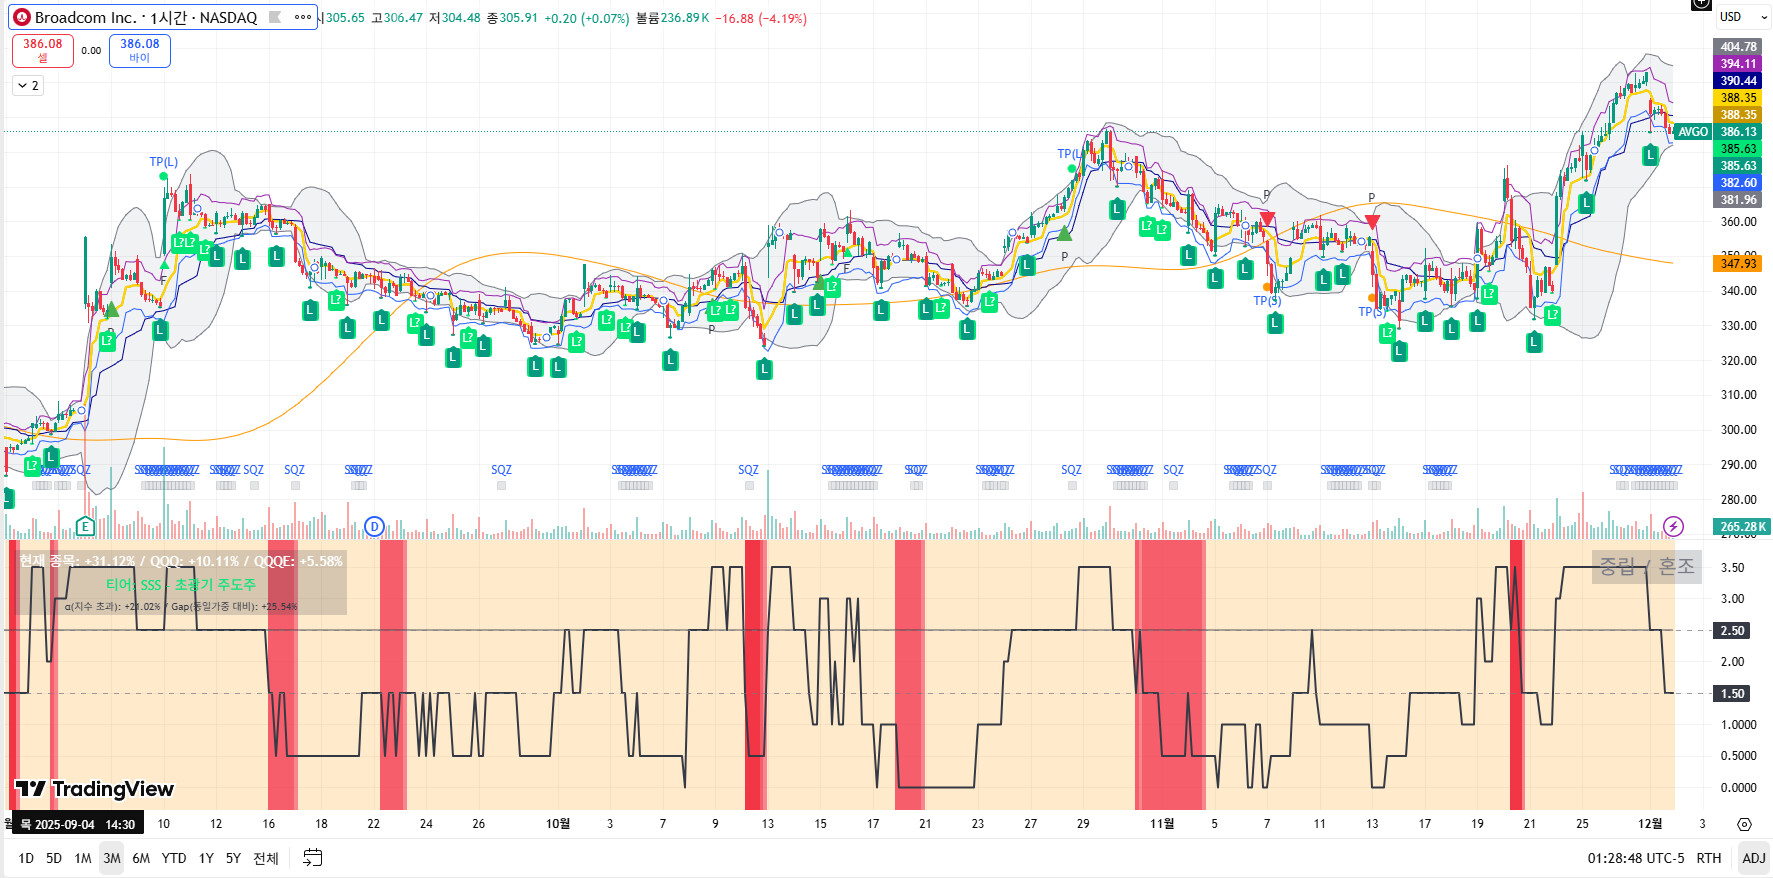Screen dimensions: 1773x878
Task: Open the axis settings gear icon
Action: (x=1744, y=824)
